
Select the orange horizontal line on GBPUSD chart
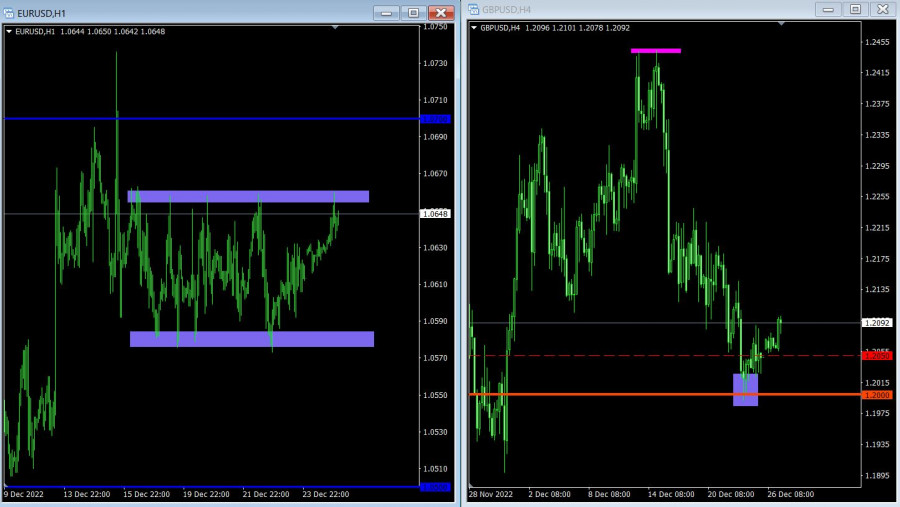600,394
